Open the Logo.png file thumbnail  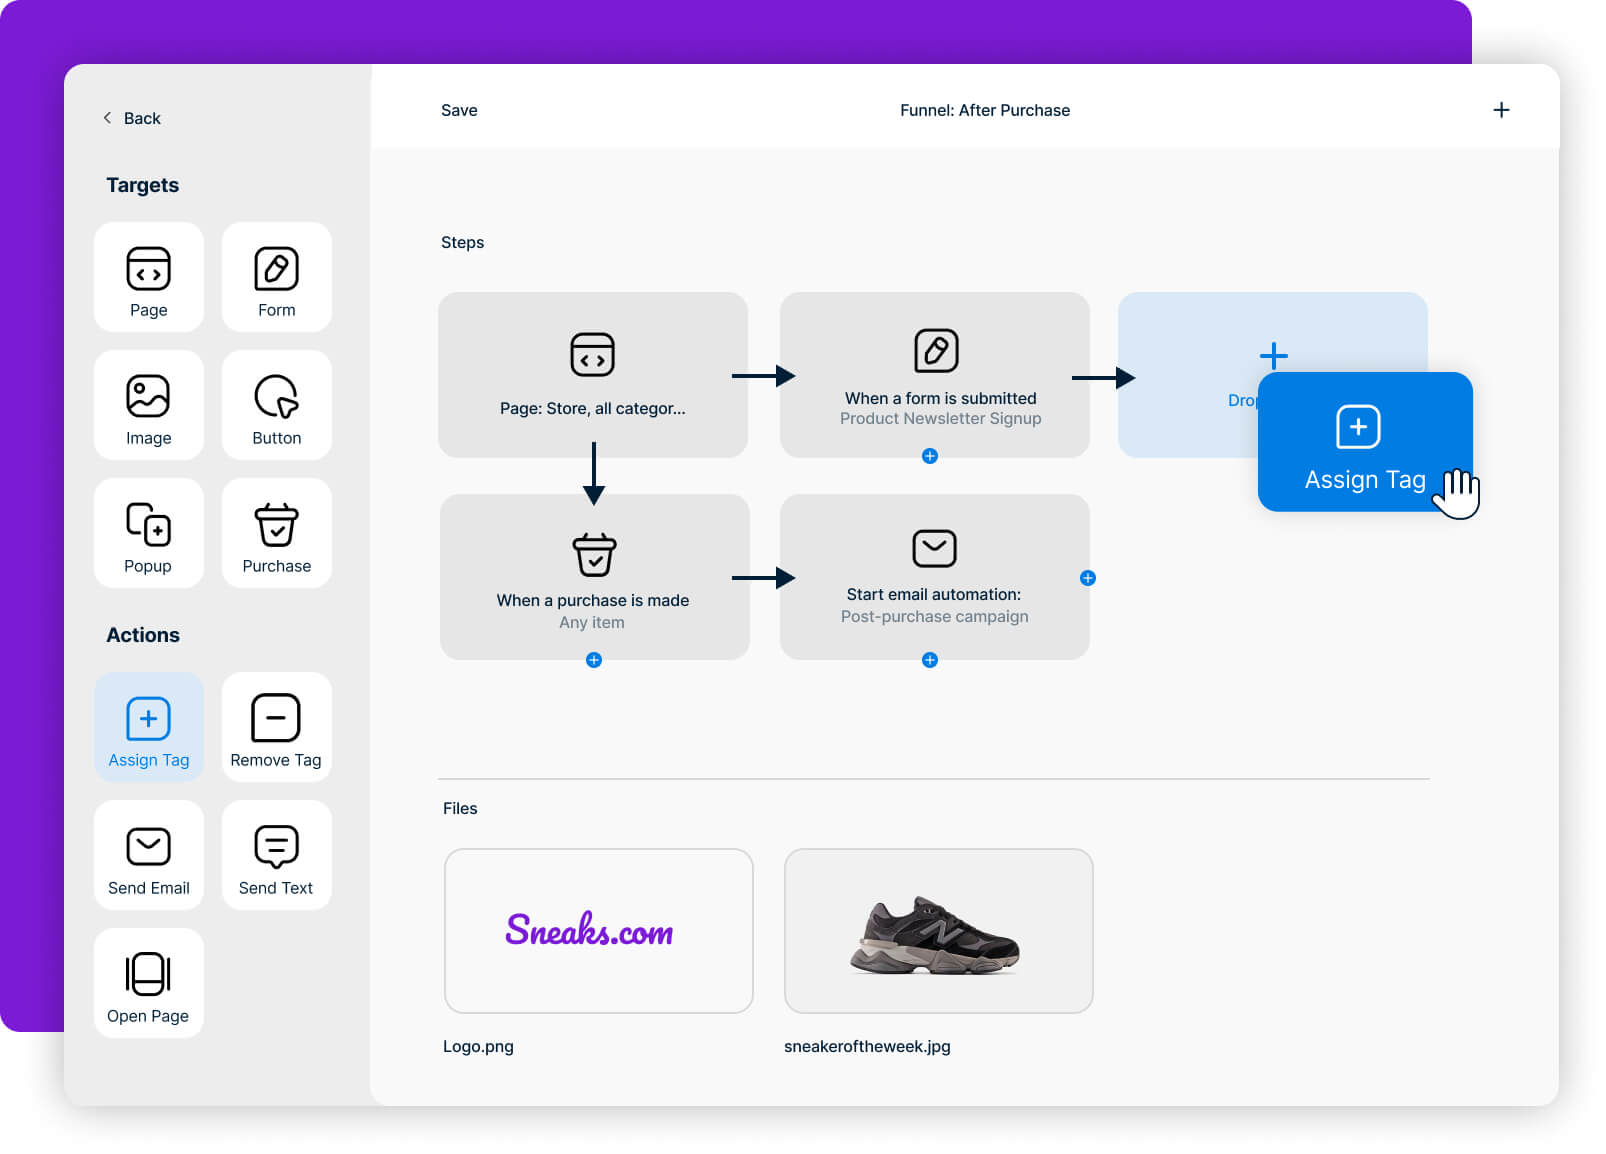pyautogui.click(x=598, y=931)
